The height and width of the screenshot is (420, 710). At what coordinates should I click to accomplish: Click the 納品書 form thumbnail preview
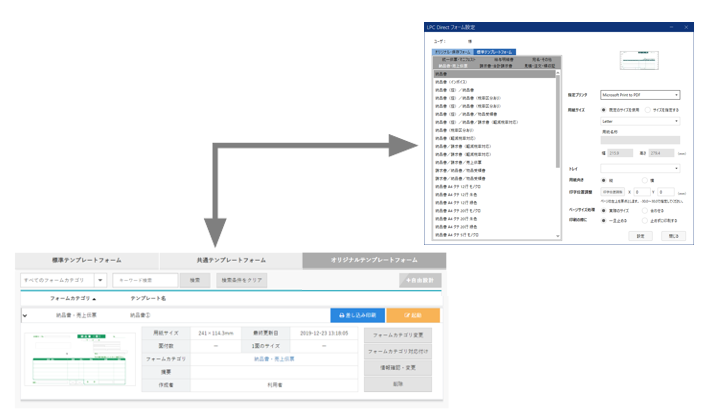80,359
